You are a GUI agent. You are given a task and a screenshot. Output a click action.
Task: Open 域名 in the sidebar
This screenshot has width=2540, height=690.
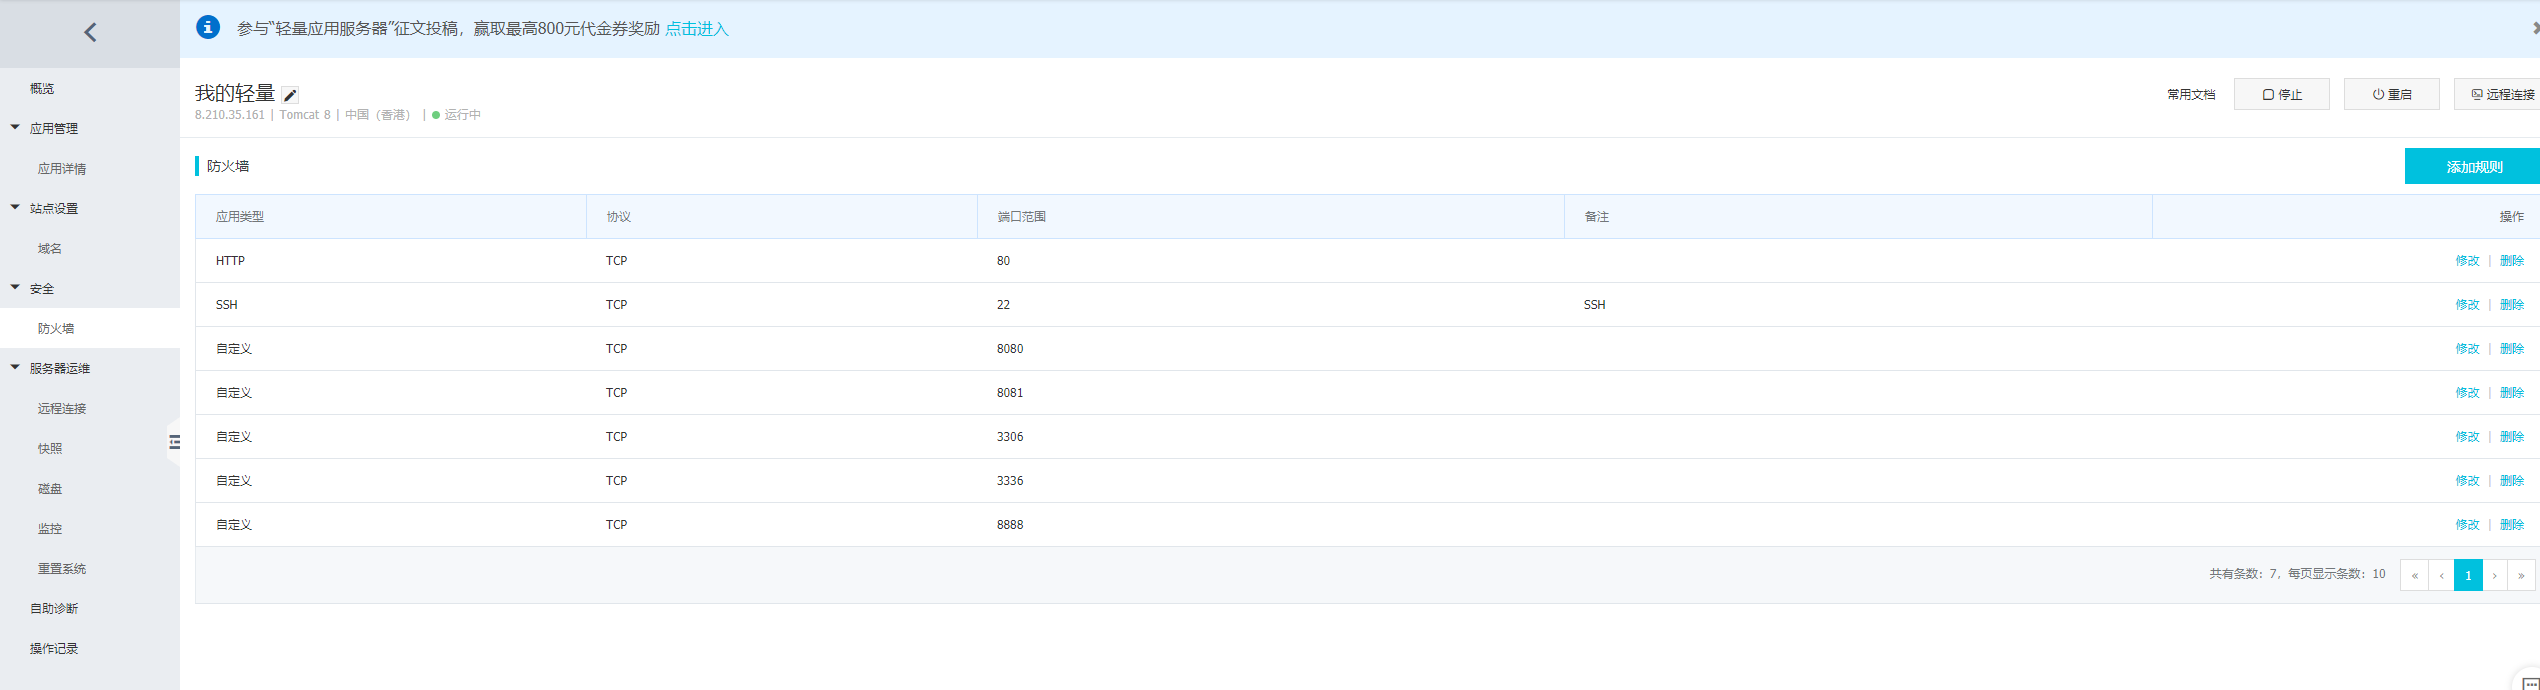[x=50, y=248]
